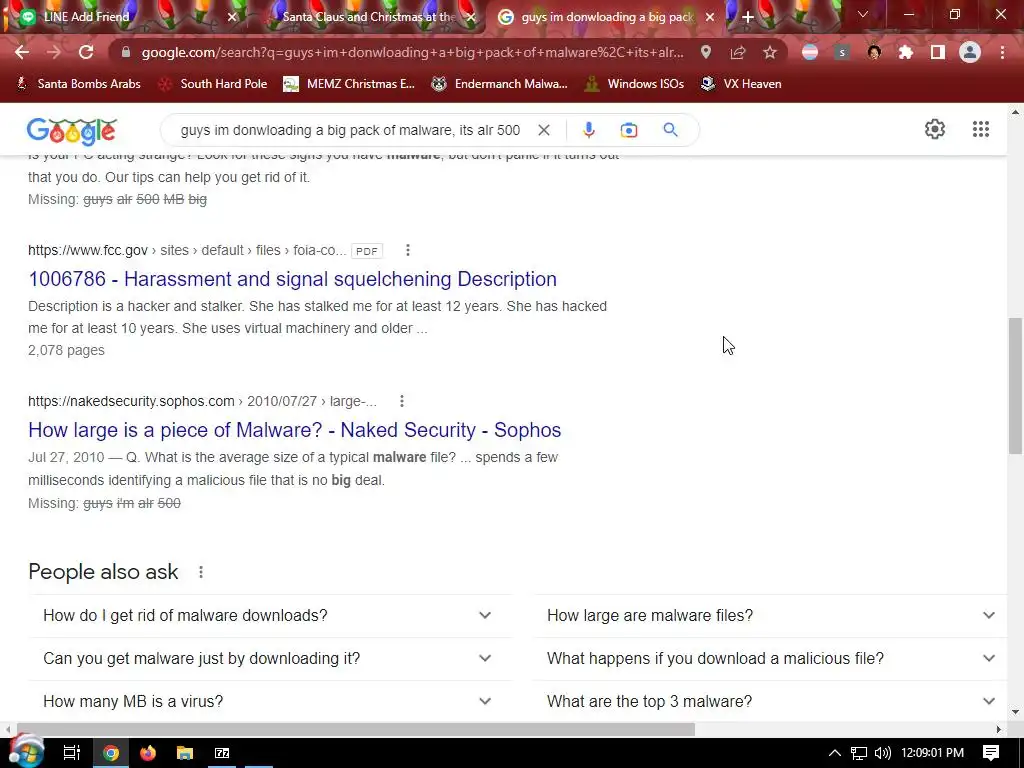Screen dimensions: 1024x768
Task: Expand 'How large are malware files?'
Action: [x=771, y=615]
